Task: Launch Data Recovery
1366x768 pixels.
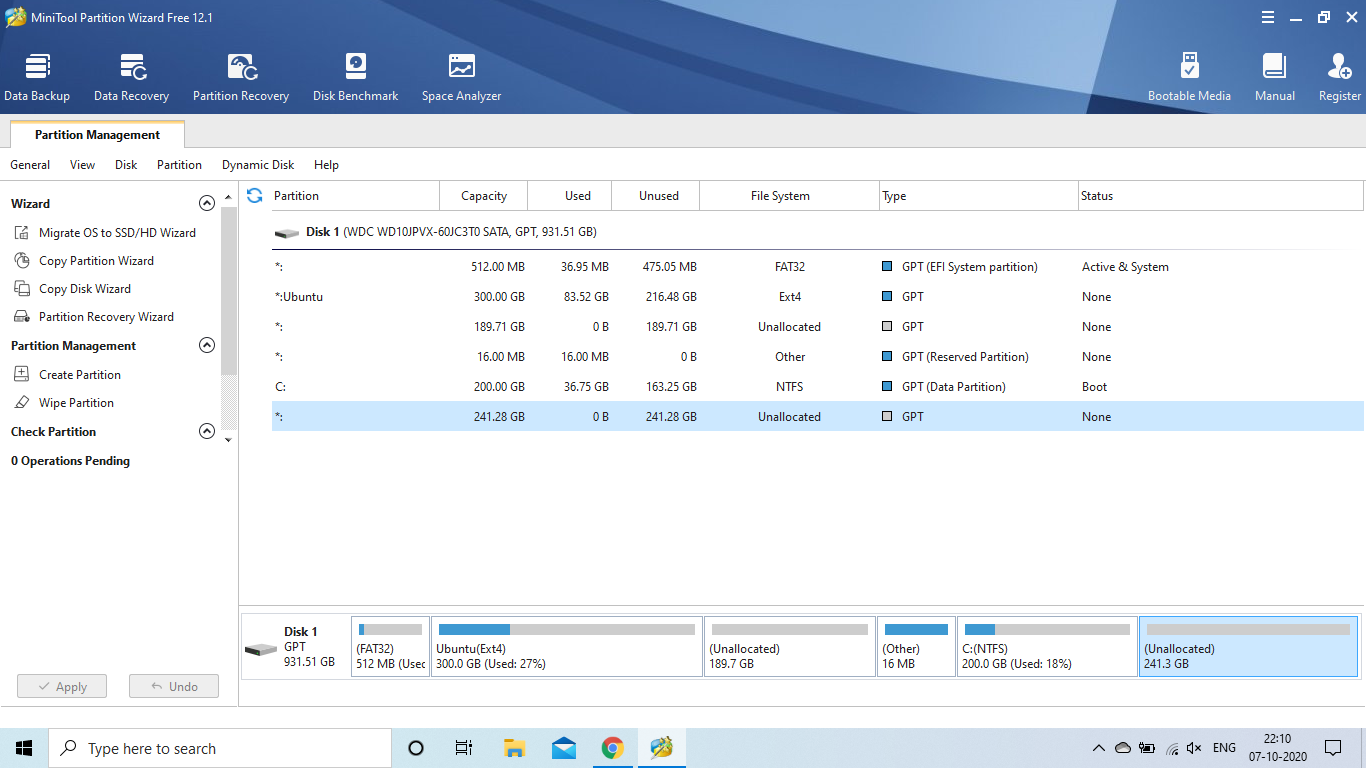Action: 131,78
